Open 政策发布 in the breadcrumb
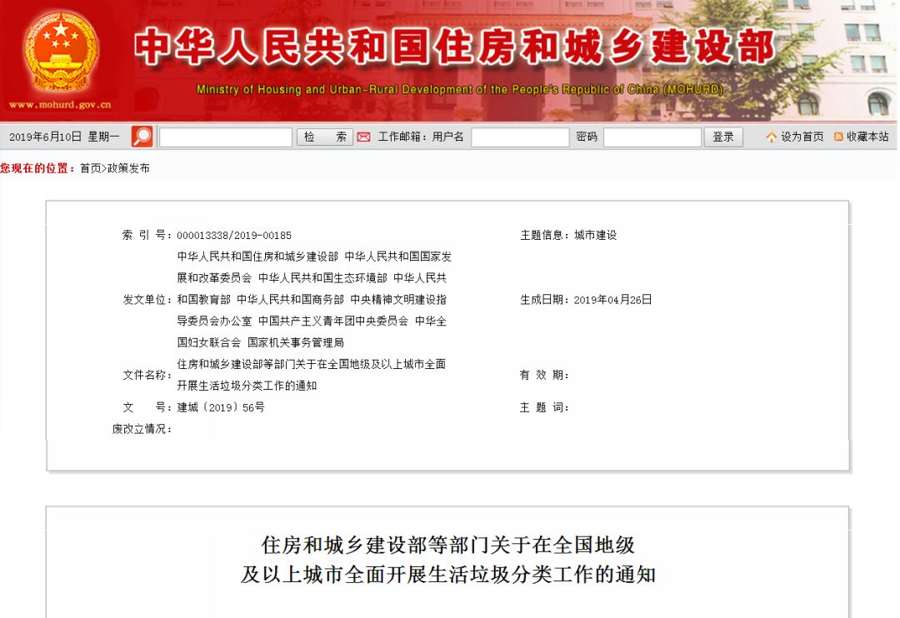The image size is (900, 618). coord(128,168)
